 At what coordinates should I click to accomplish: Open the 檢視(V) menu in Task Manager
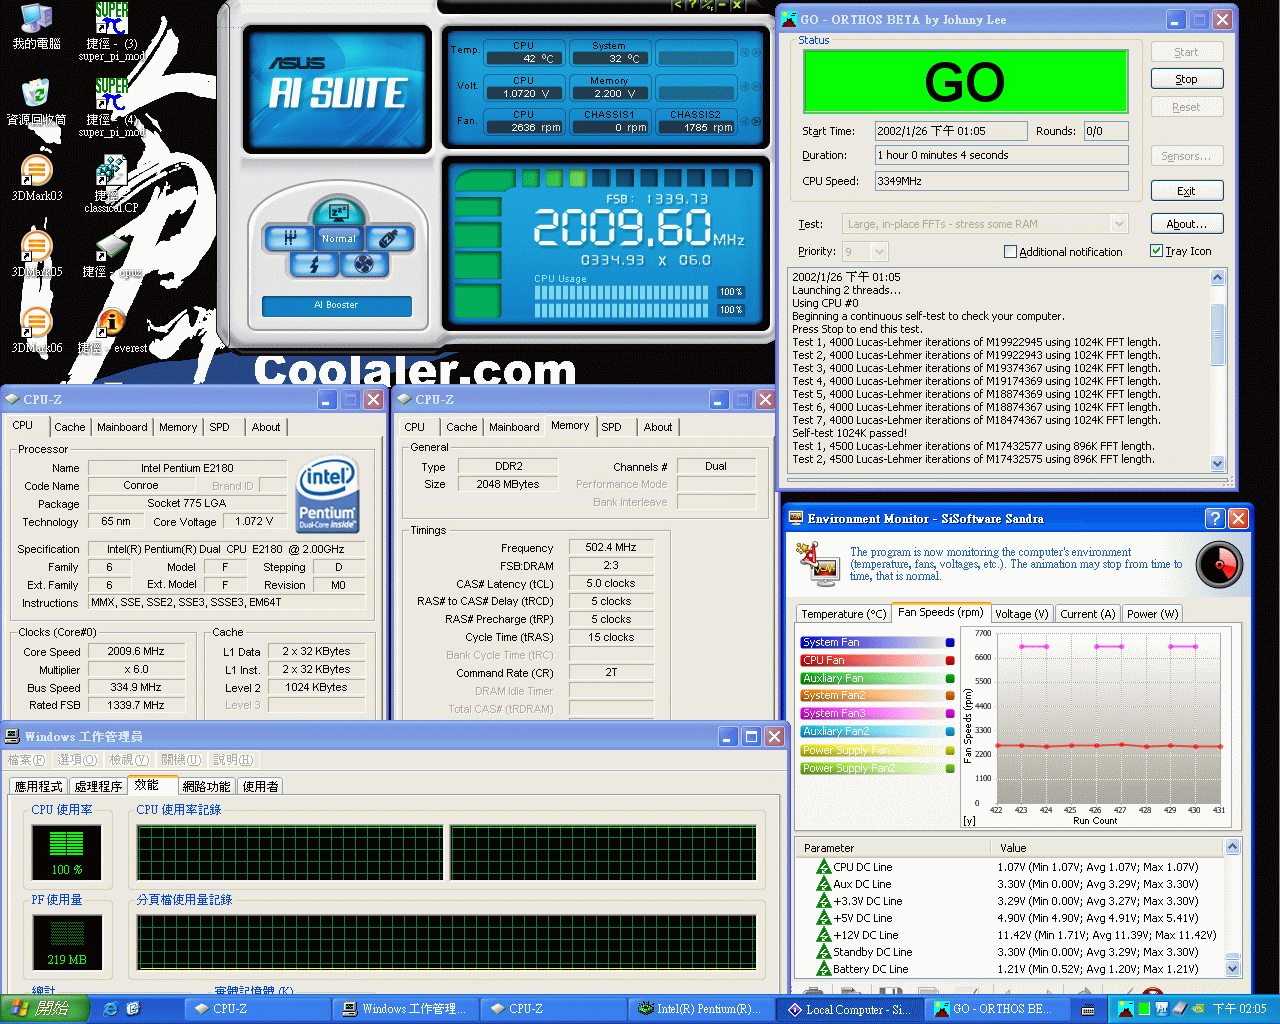tap(129, 760)
